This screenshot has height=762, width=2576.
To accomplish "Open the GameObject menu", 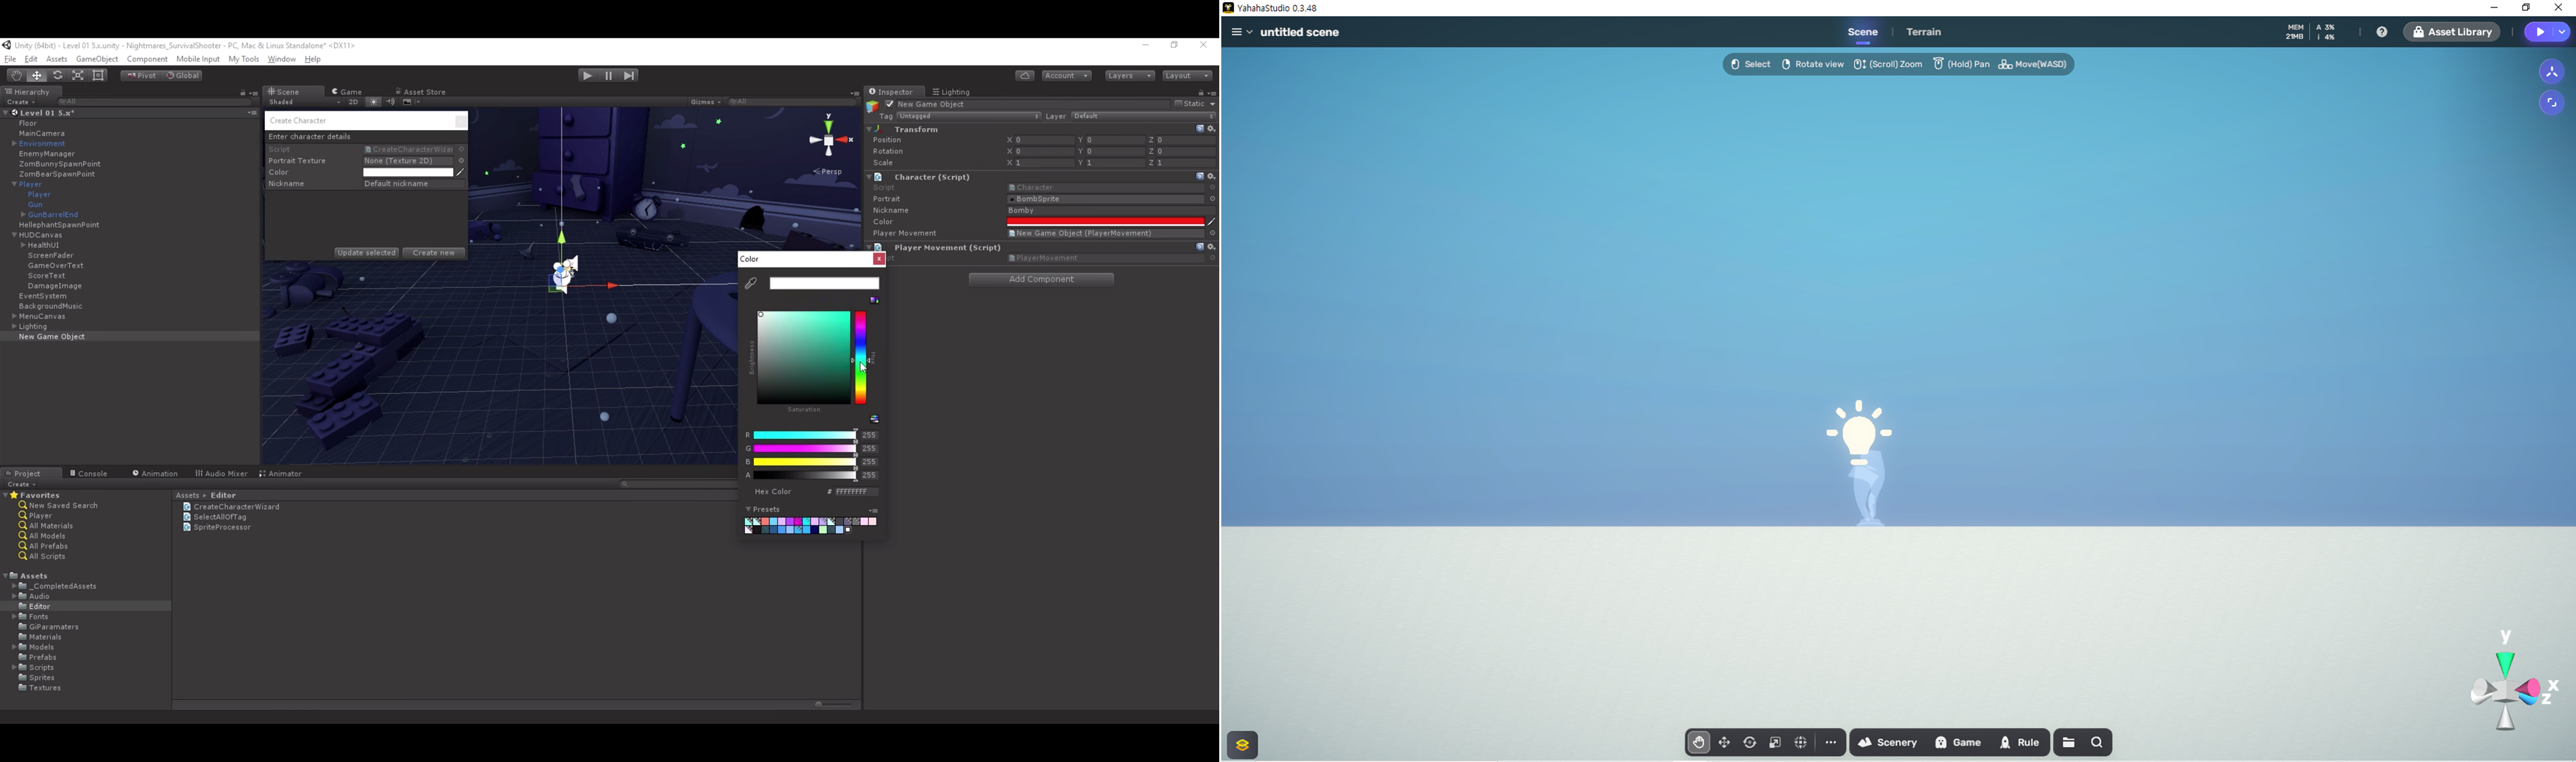I will tap(97, 59).
